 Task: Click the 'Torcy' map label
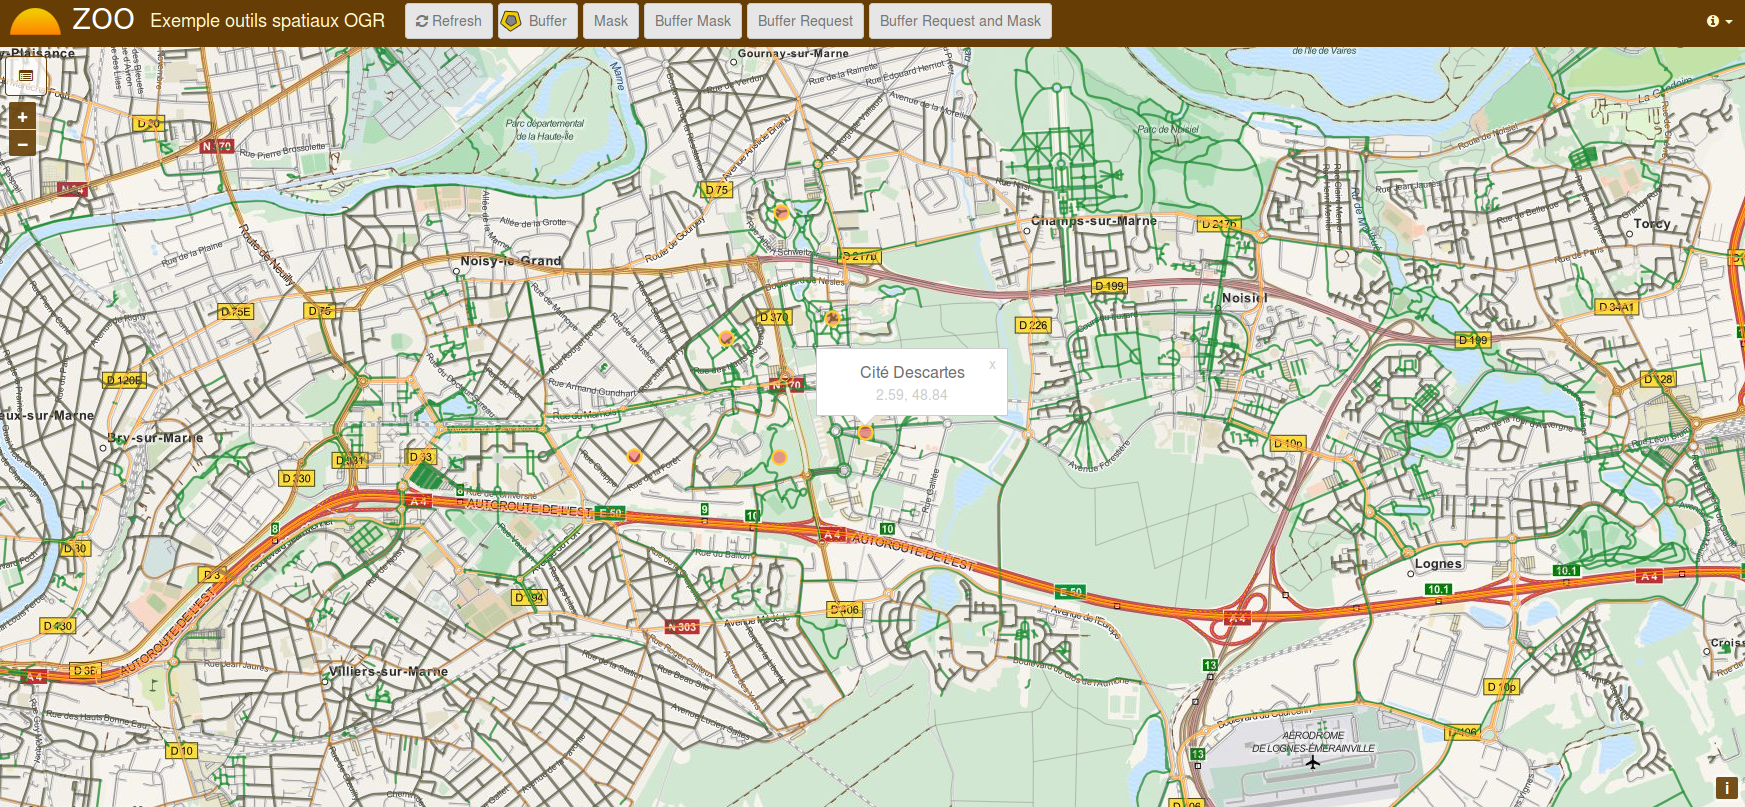tap(1652, 224)
